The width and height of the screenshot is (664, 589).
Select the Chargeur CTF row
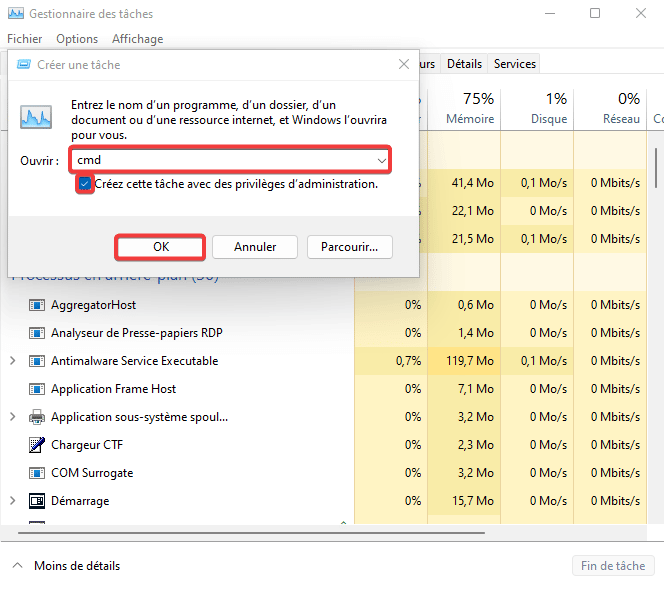324,445
